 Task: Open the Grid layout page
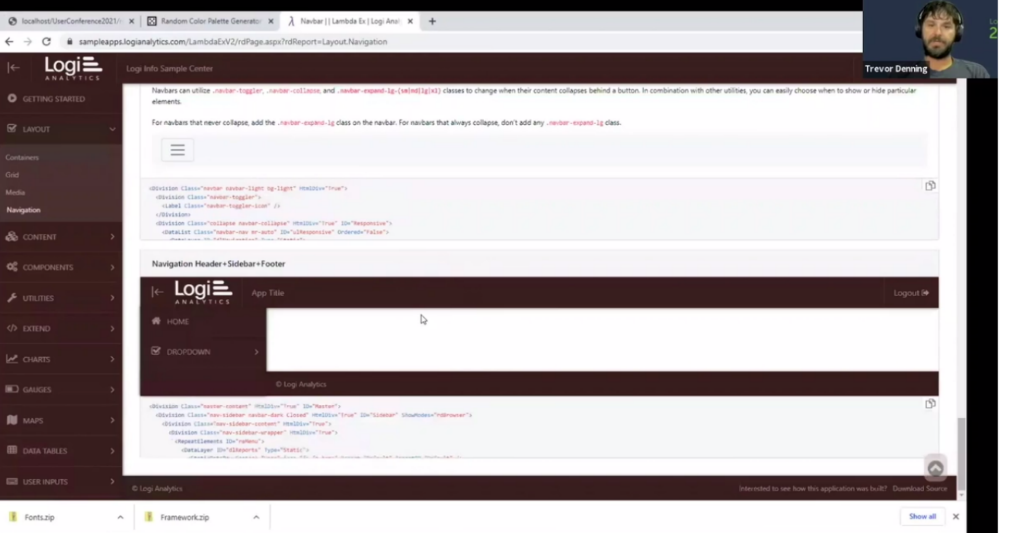tap(12, 175)
